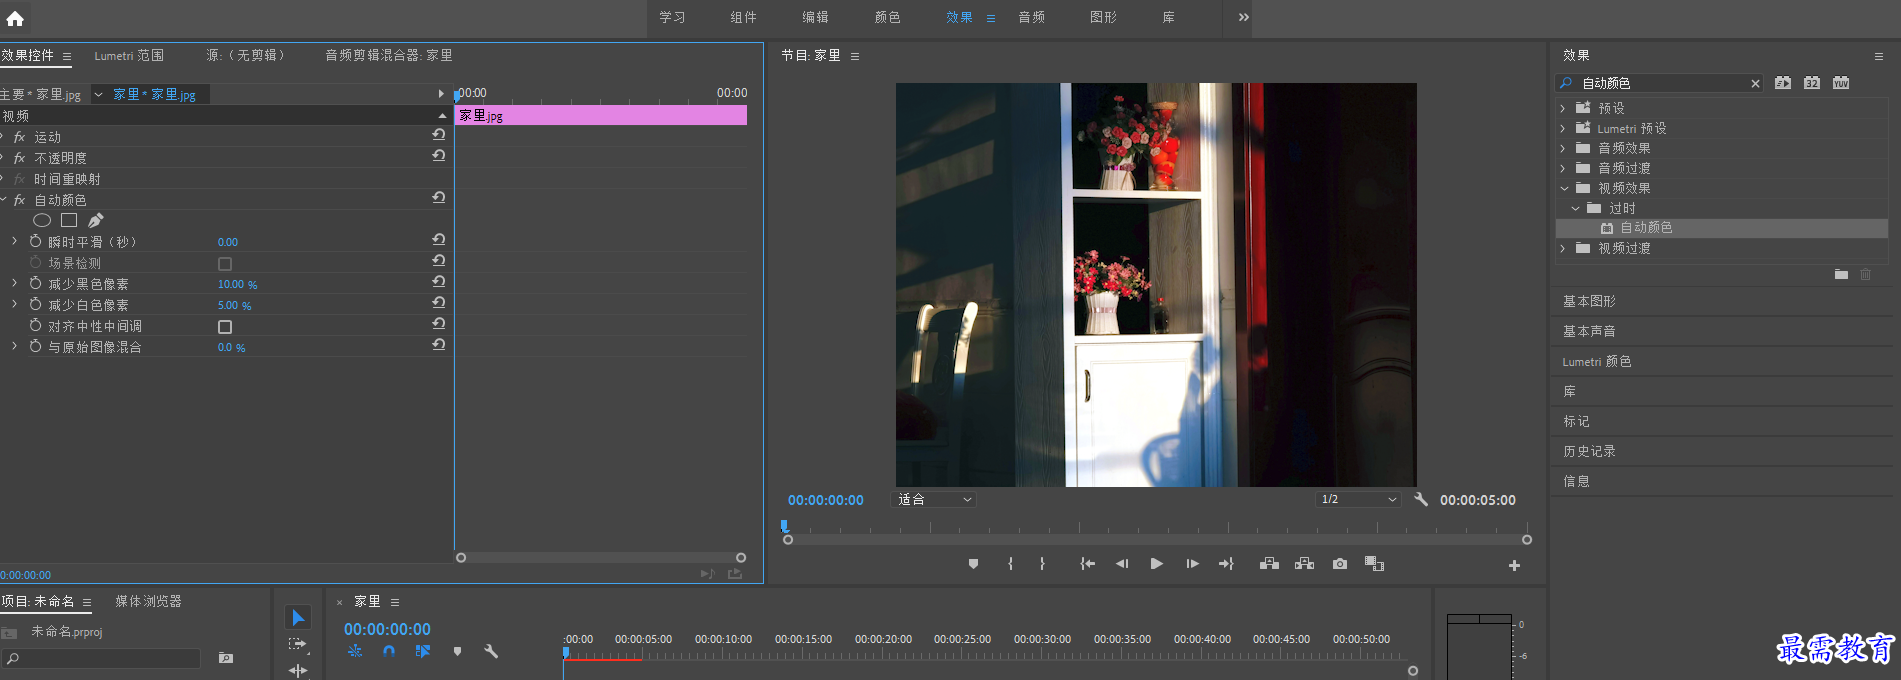
Task: Click the 5.00 % 减少白色像素 value
Action: [234, 305]
